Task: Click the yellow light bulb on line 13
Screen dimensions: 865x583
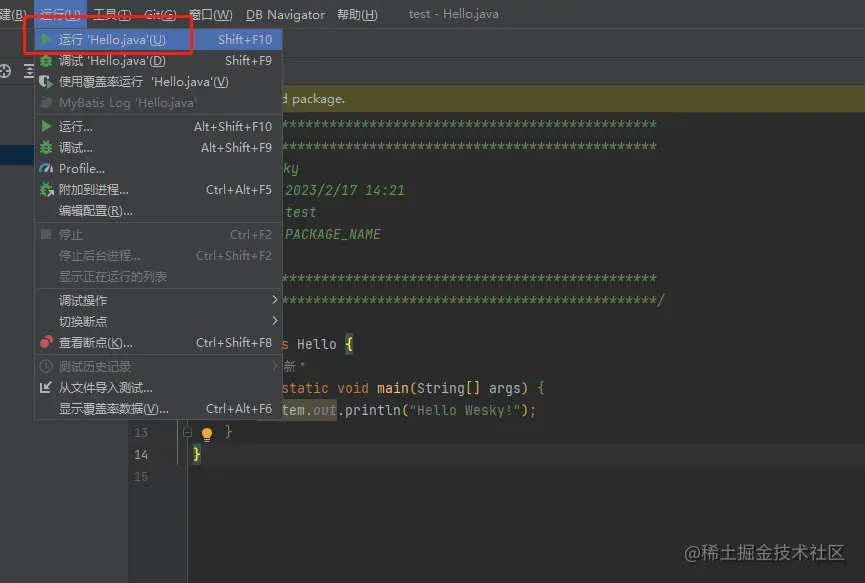Action: point(207,434)
